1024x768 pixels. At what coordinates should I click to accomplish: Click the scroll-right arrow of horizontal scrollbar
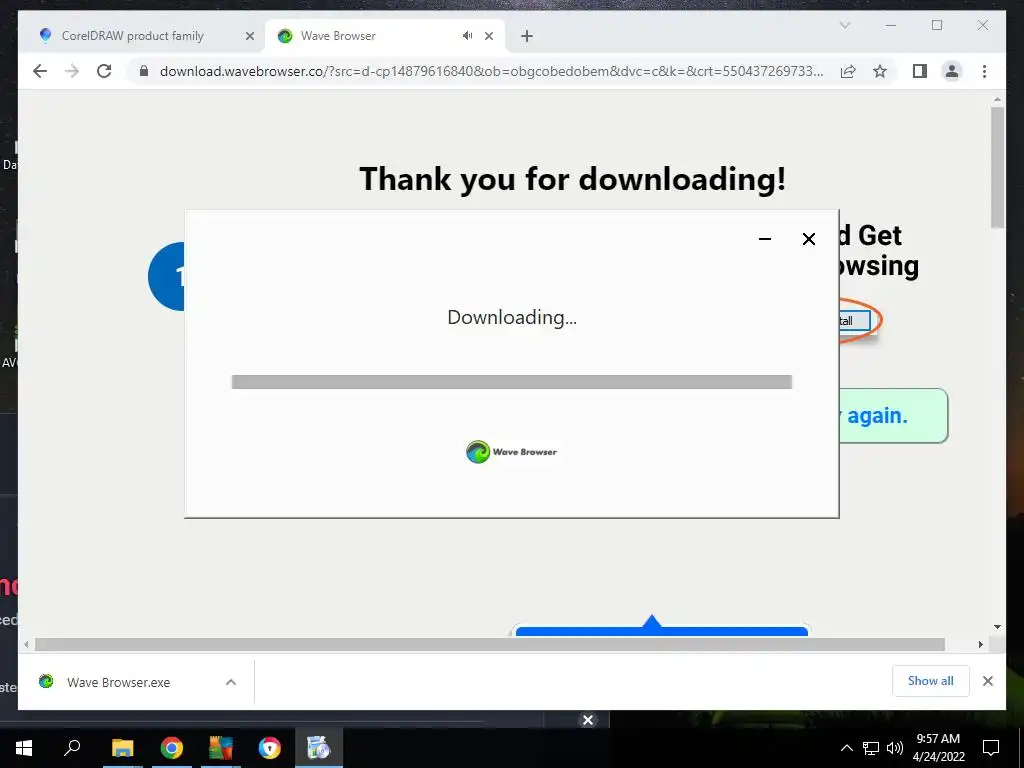click(x=981, y=645)
